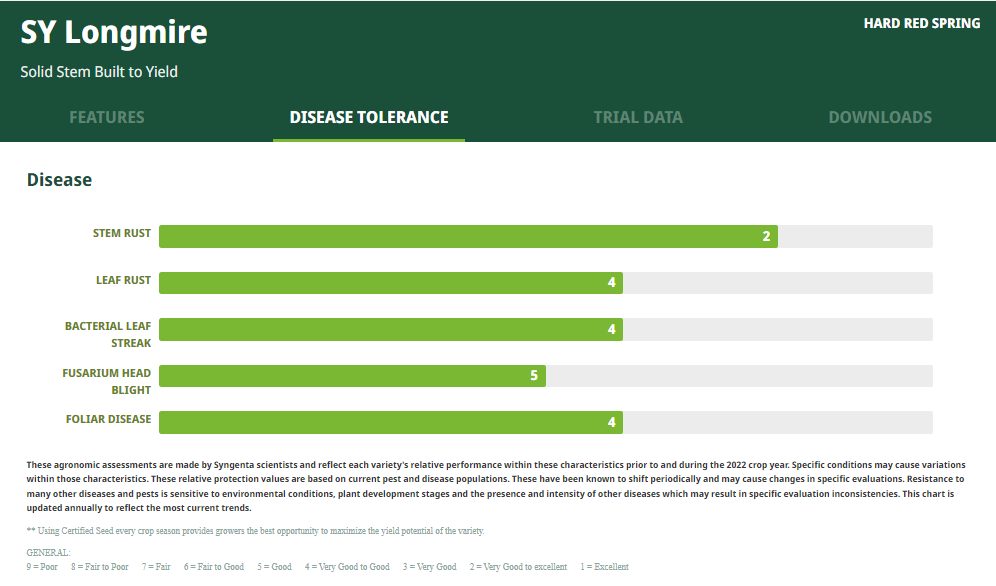
Task: Click the Disease section heading
Action: [x=59, y=180]
